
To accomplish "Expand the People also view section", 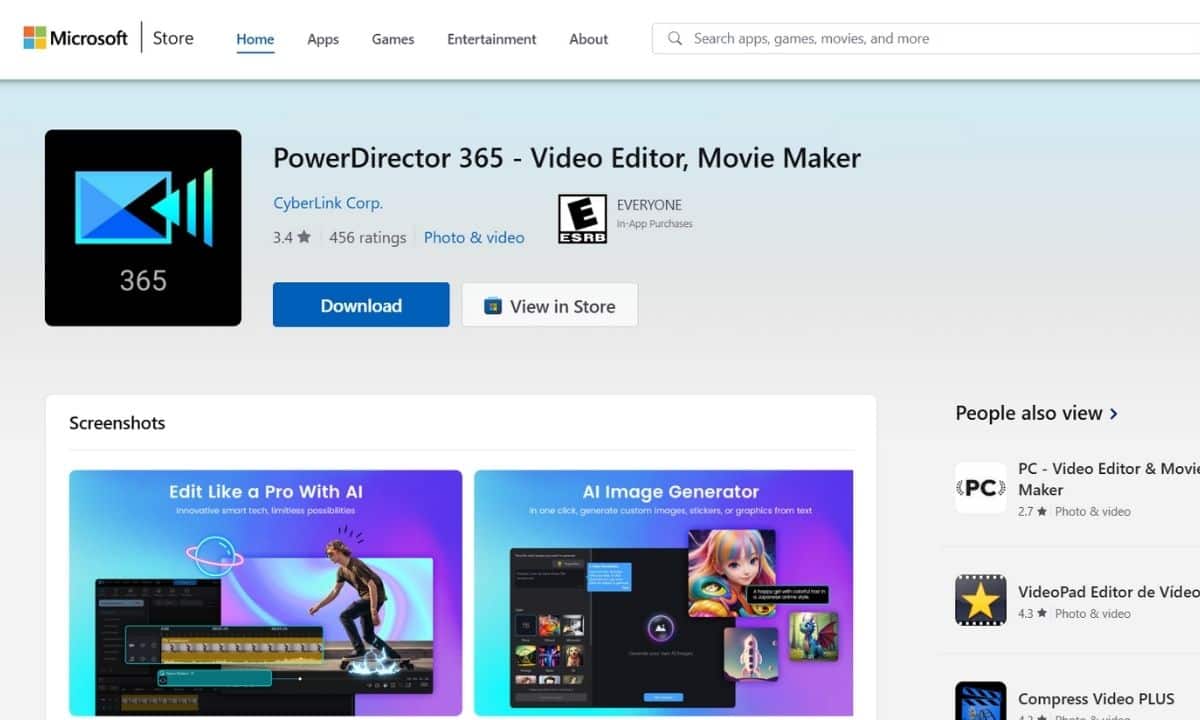I will click(1037, 413).
